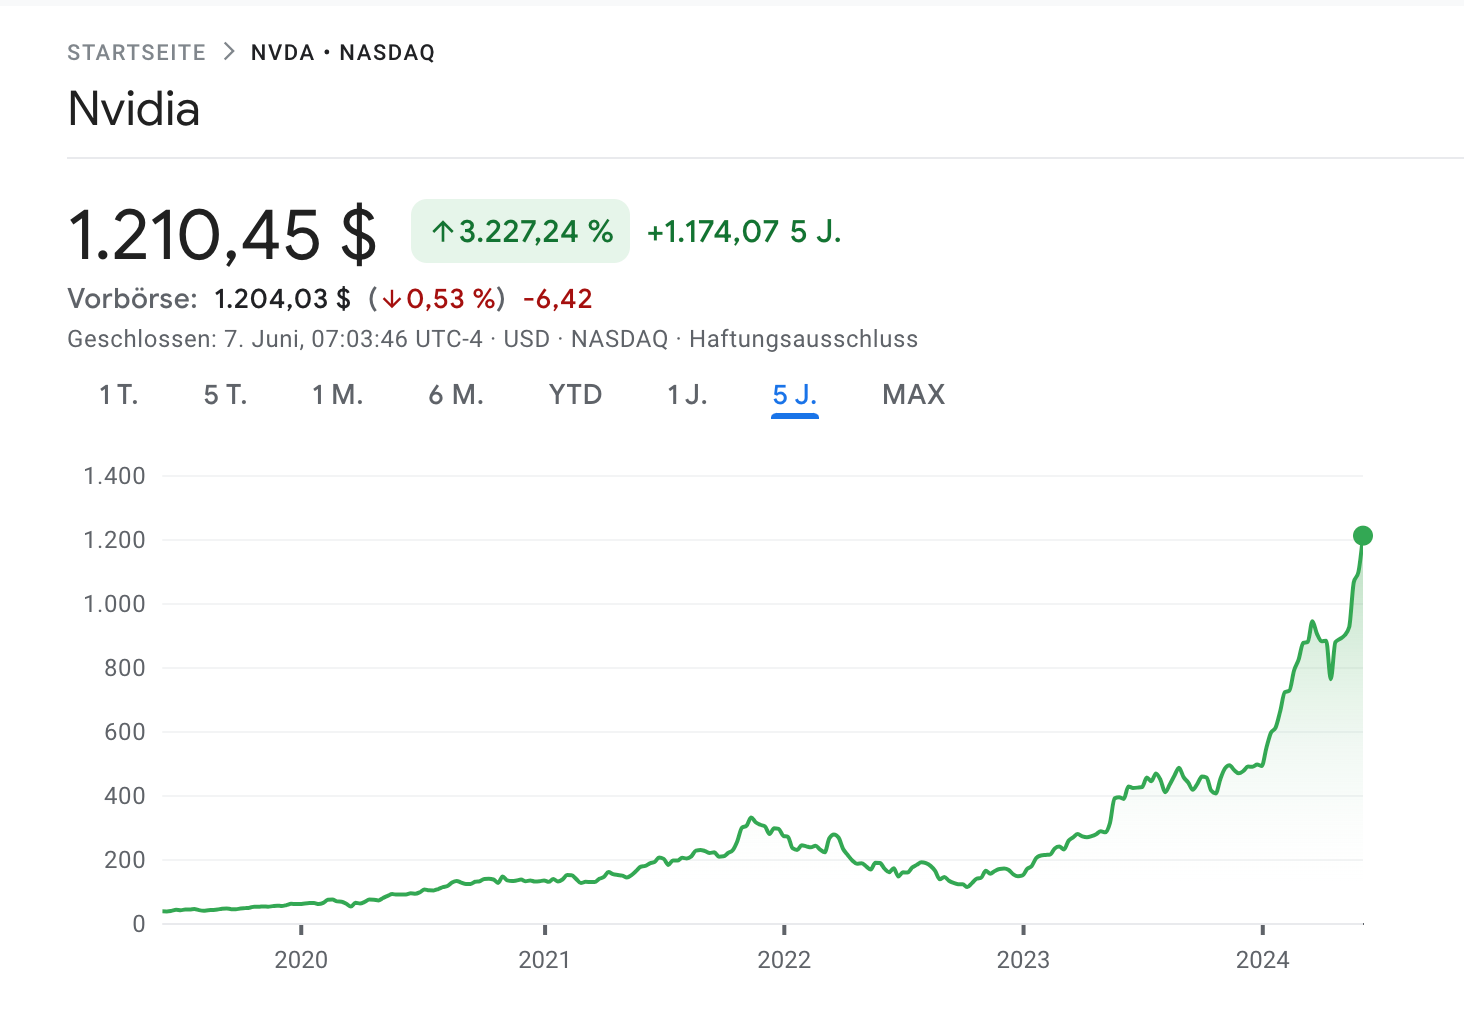1464x1014 pixels.
Task: Click the Vorbörse label
Action: point(132,299)
